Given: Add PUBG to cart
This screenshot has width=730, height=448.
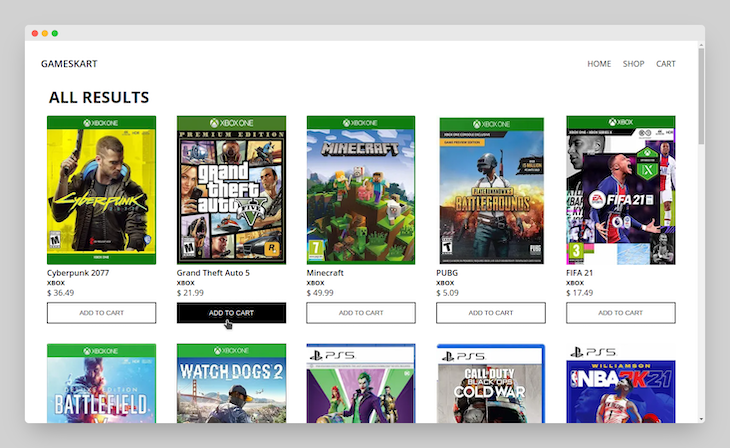Looking at the screenshot, I should coord(491,313).
